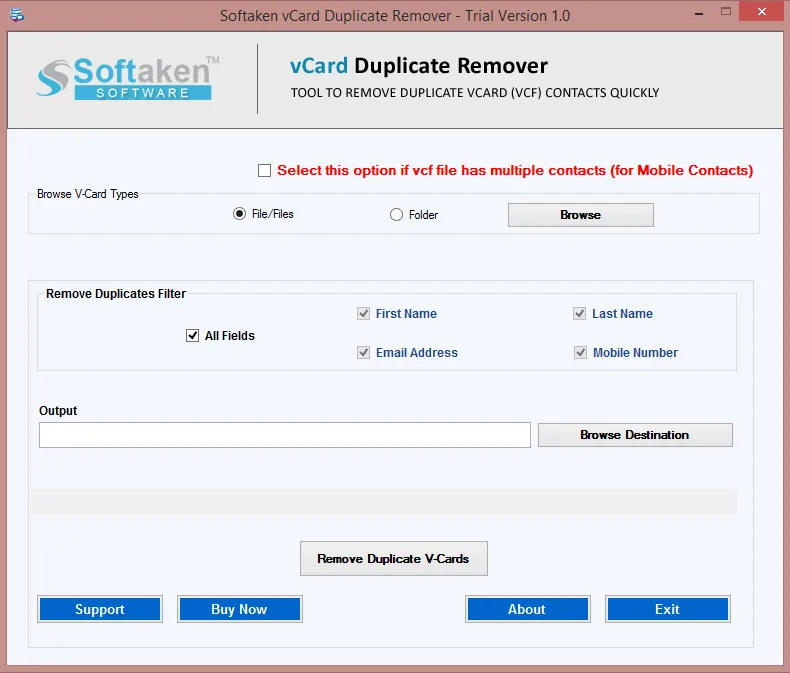Click the 'Remove Duplicates Filter' group label
This screenshot has height=673, width=790.
(116, 294)
